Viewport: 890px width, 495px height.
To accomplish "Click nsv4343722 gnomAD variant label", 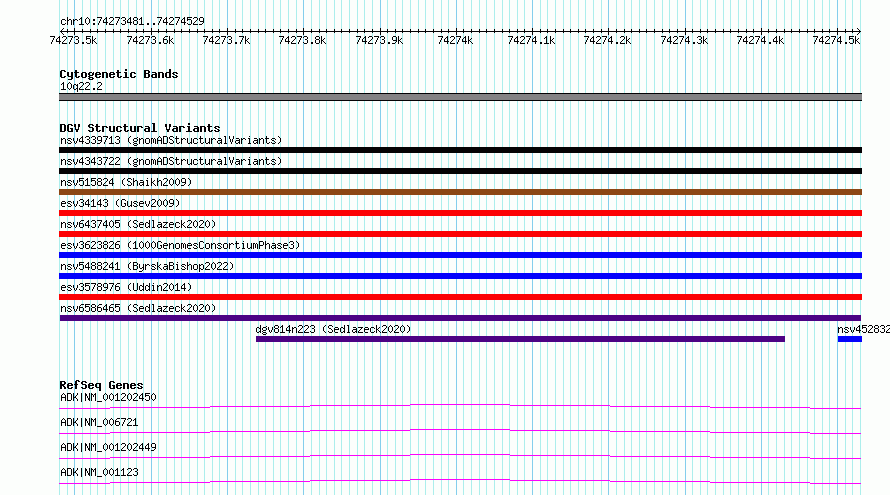I will pos(171,161).
